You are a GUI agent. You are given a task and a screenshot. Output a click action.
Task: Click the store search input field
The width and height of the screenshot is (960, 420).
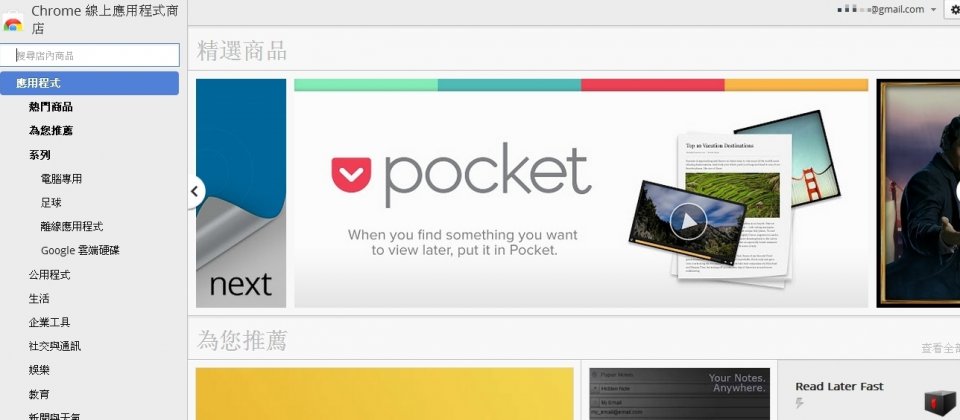tap(90, 55)
